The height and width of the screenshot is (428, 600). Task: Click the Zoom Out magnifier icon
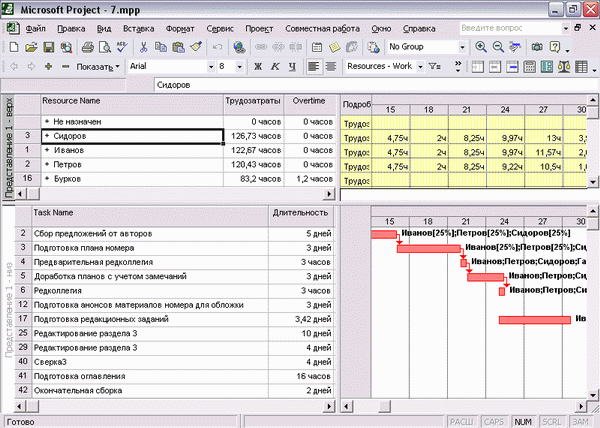coord(498,47)
